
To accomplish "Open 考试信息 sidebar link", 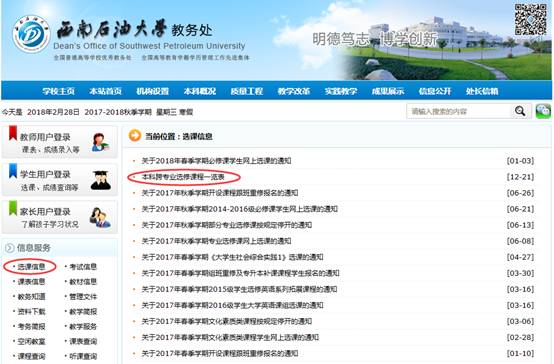I will (x=83, y=267).
